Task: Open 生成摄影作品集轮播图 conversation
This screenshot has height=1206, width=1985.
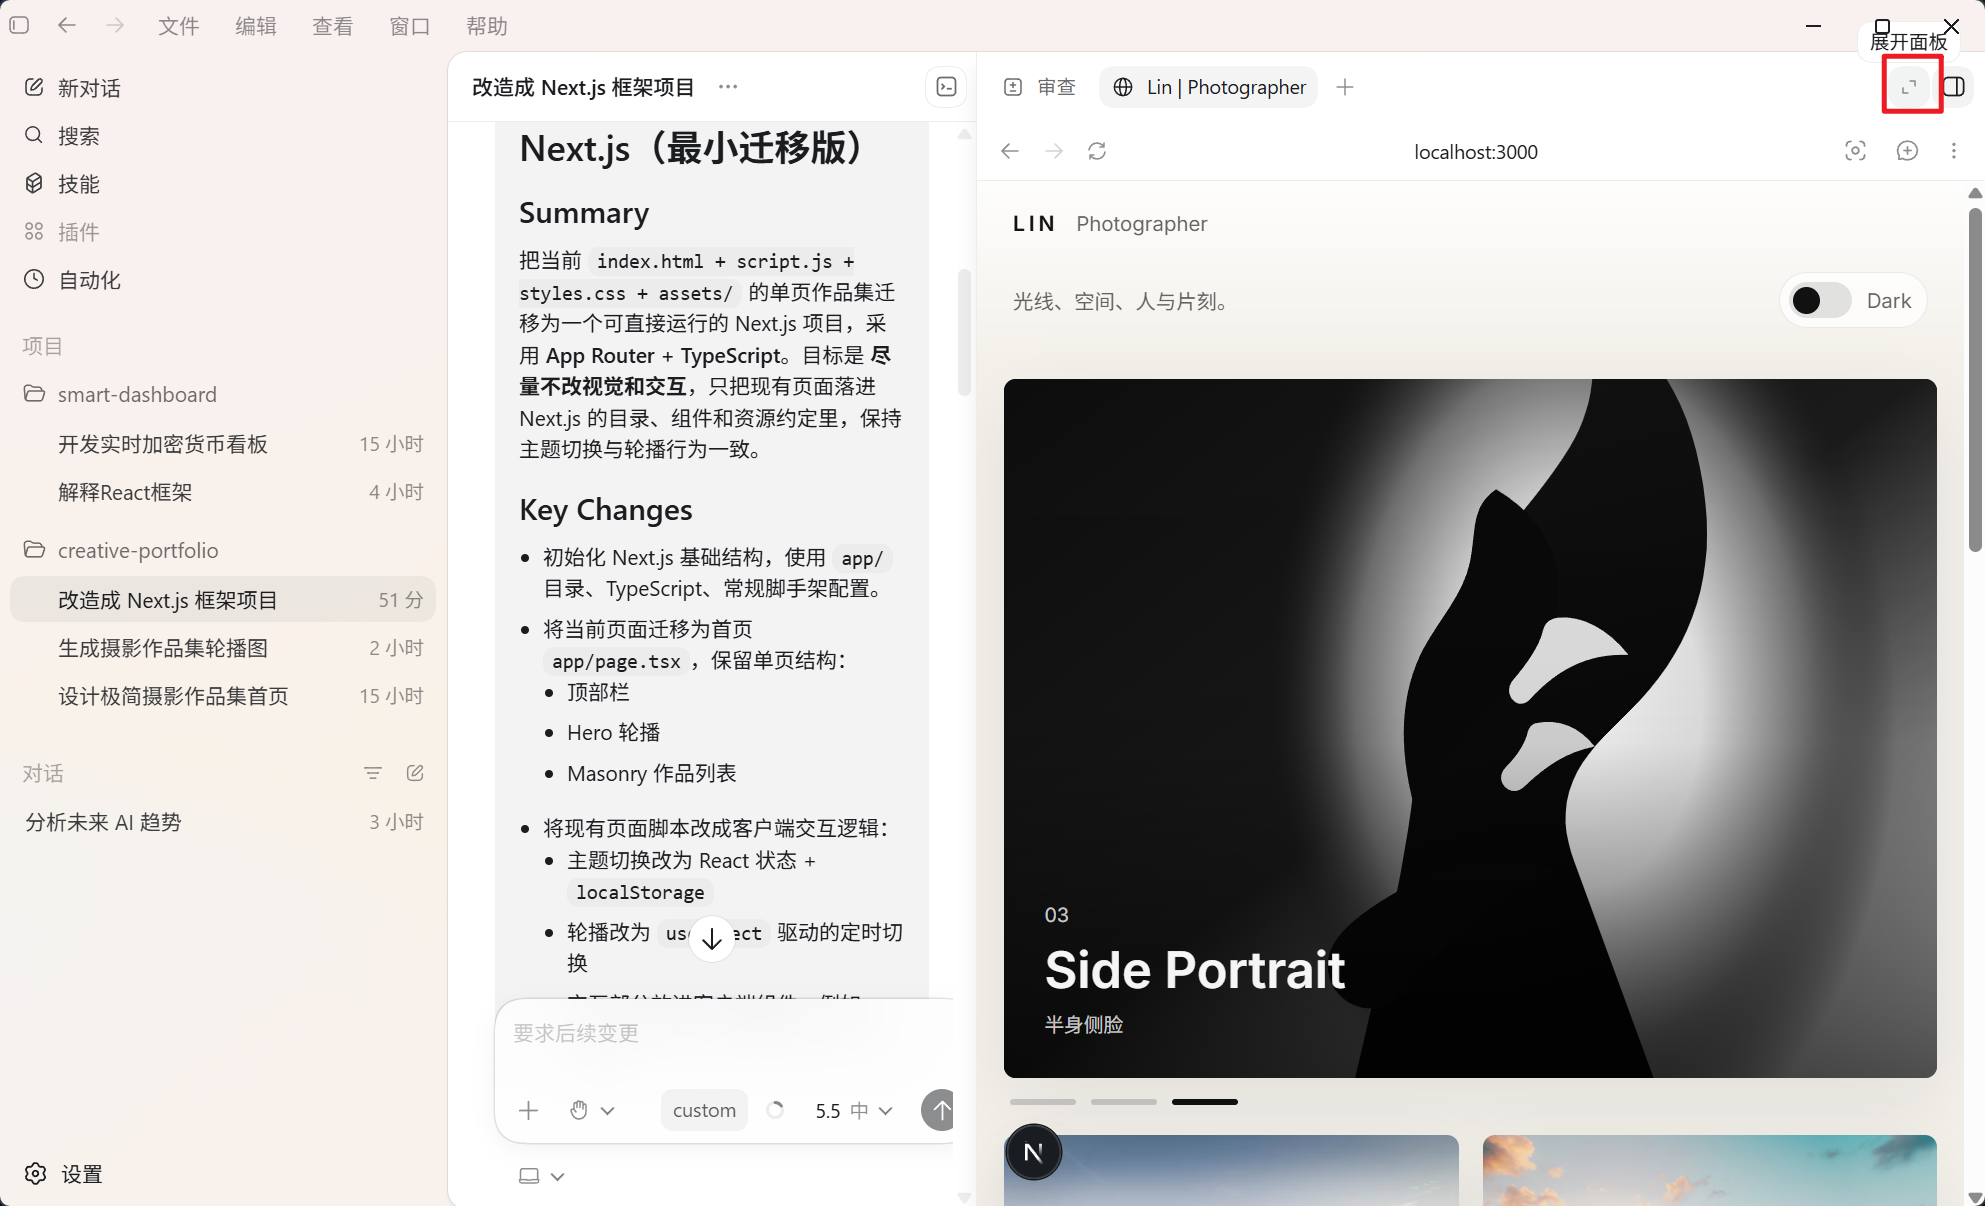Action: 222,648
